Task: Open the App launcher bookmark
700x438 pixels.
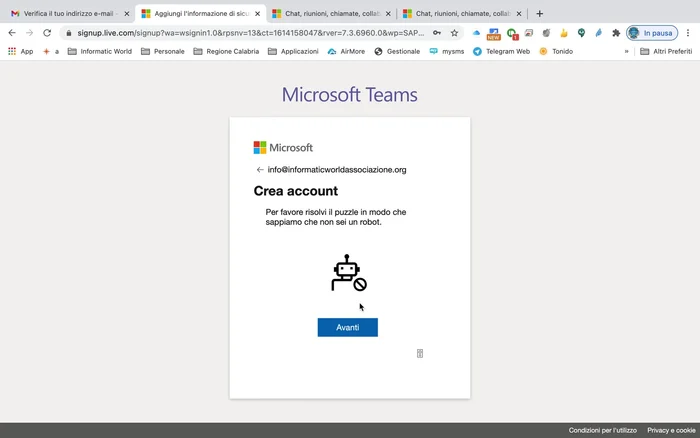Action: pyautogui.click(x=21, y=51)
